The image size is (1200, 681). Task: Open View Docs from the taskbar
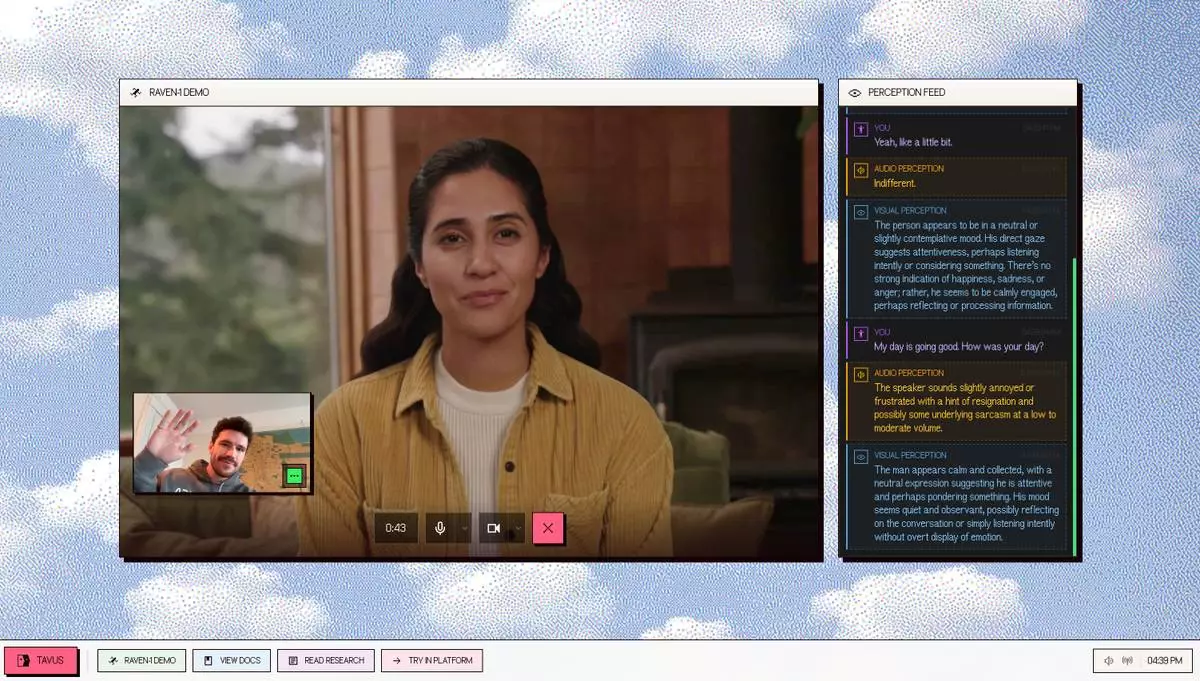231,660
